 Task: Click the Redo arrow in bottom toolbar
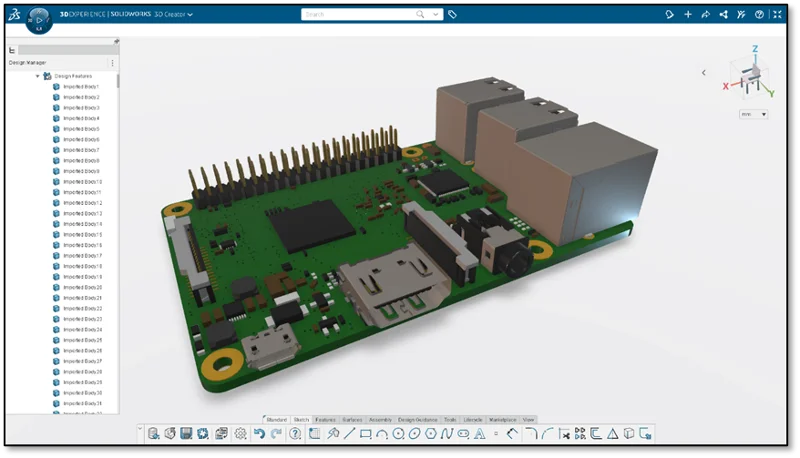coord(276,434)
